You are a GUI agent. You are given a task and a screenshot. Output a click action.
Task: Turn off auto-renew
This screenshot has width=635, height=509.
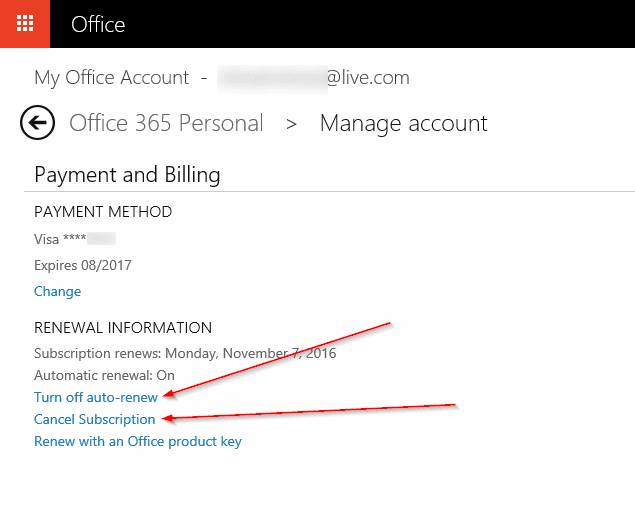point(96,397)
